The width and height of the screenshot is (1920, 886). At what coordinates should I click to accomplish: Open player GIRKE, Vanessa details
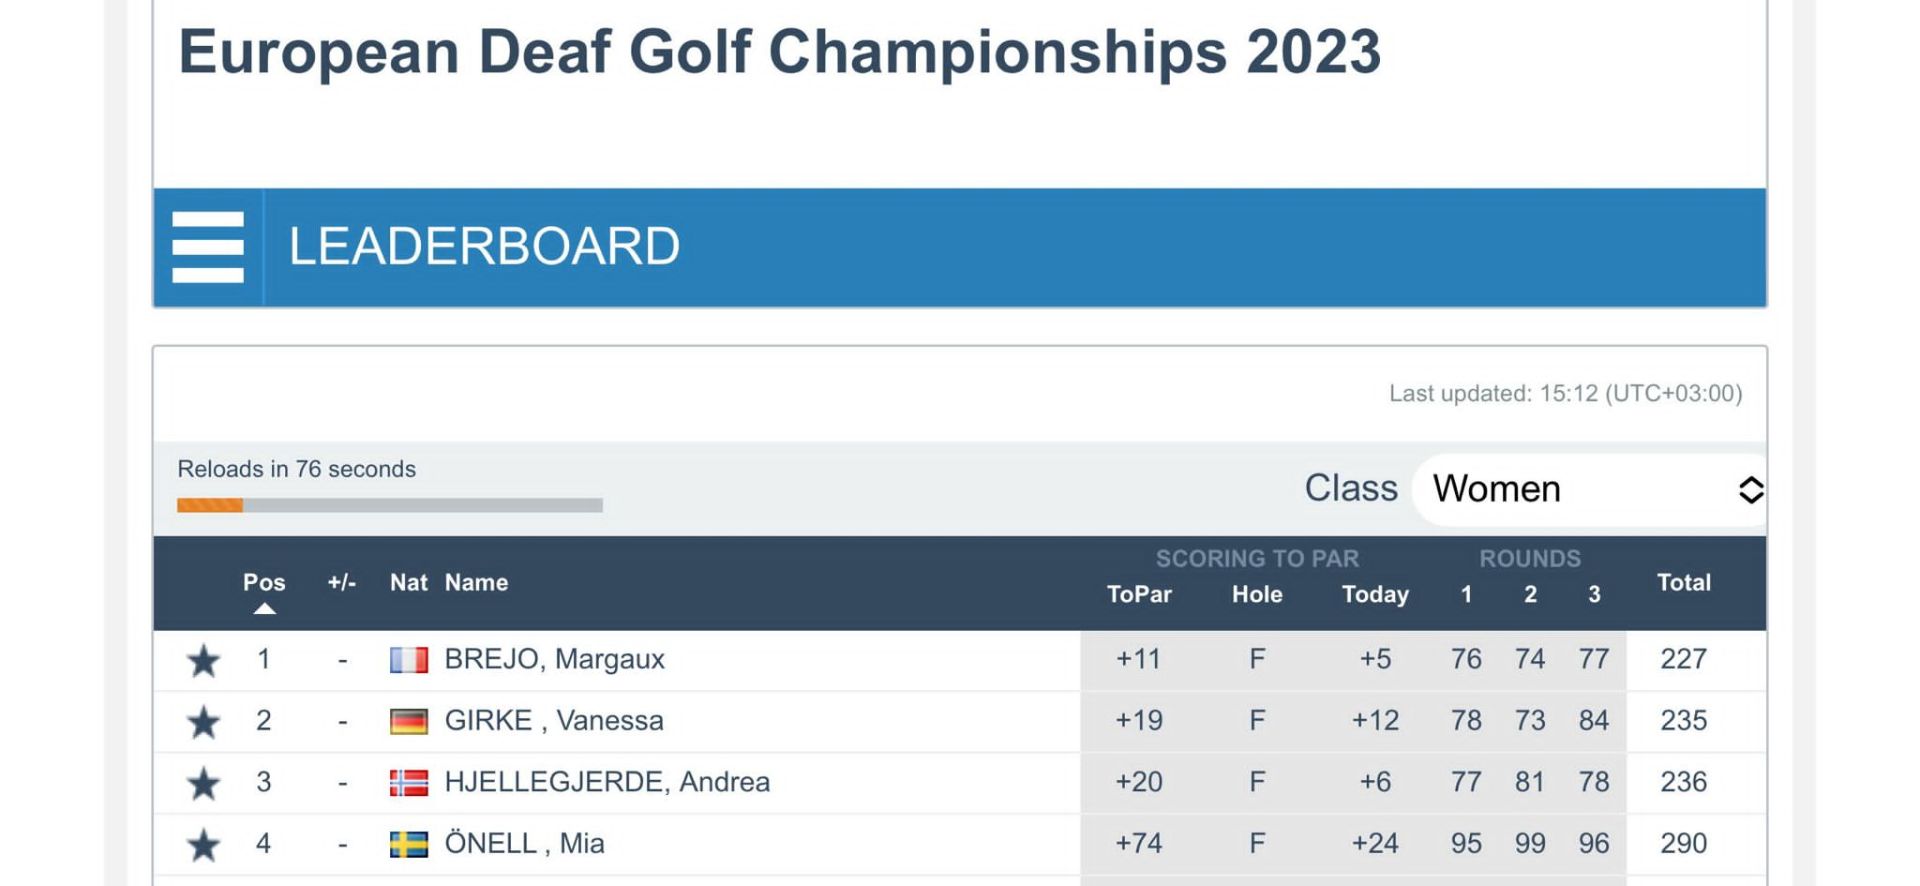pos(554,720)
